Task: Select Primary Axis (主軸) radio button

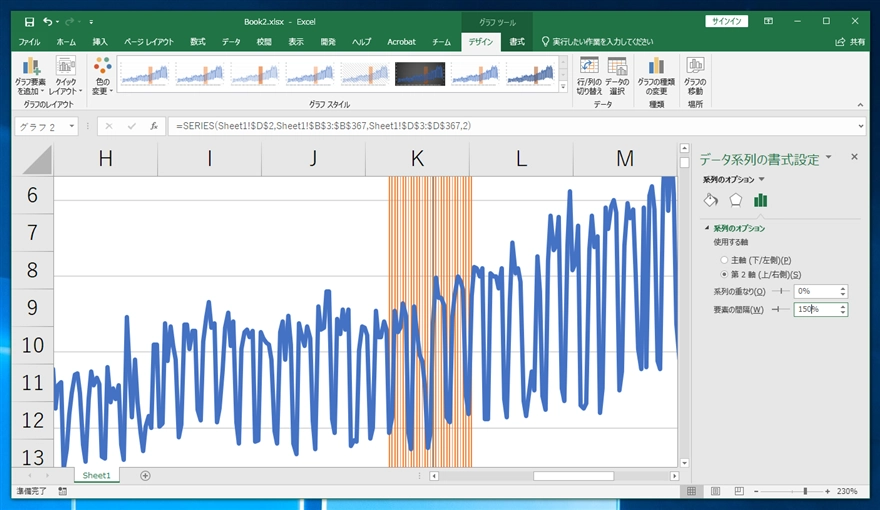Action: (724, 260)
